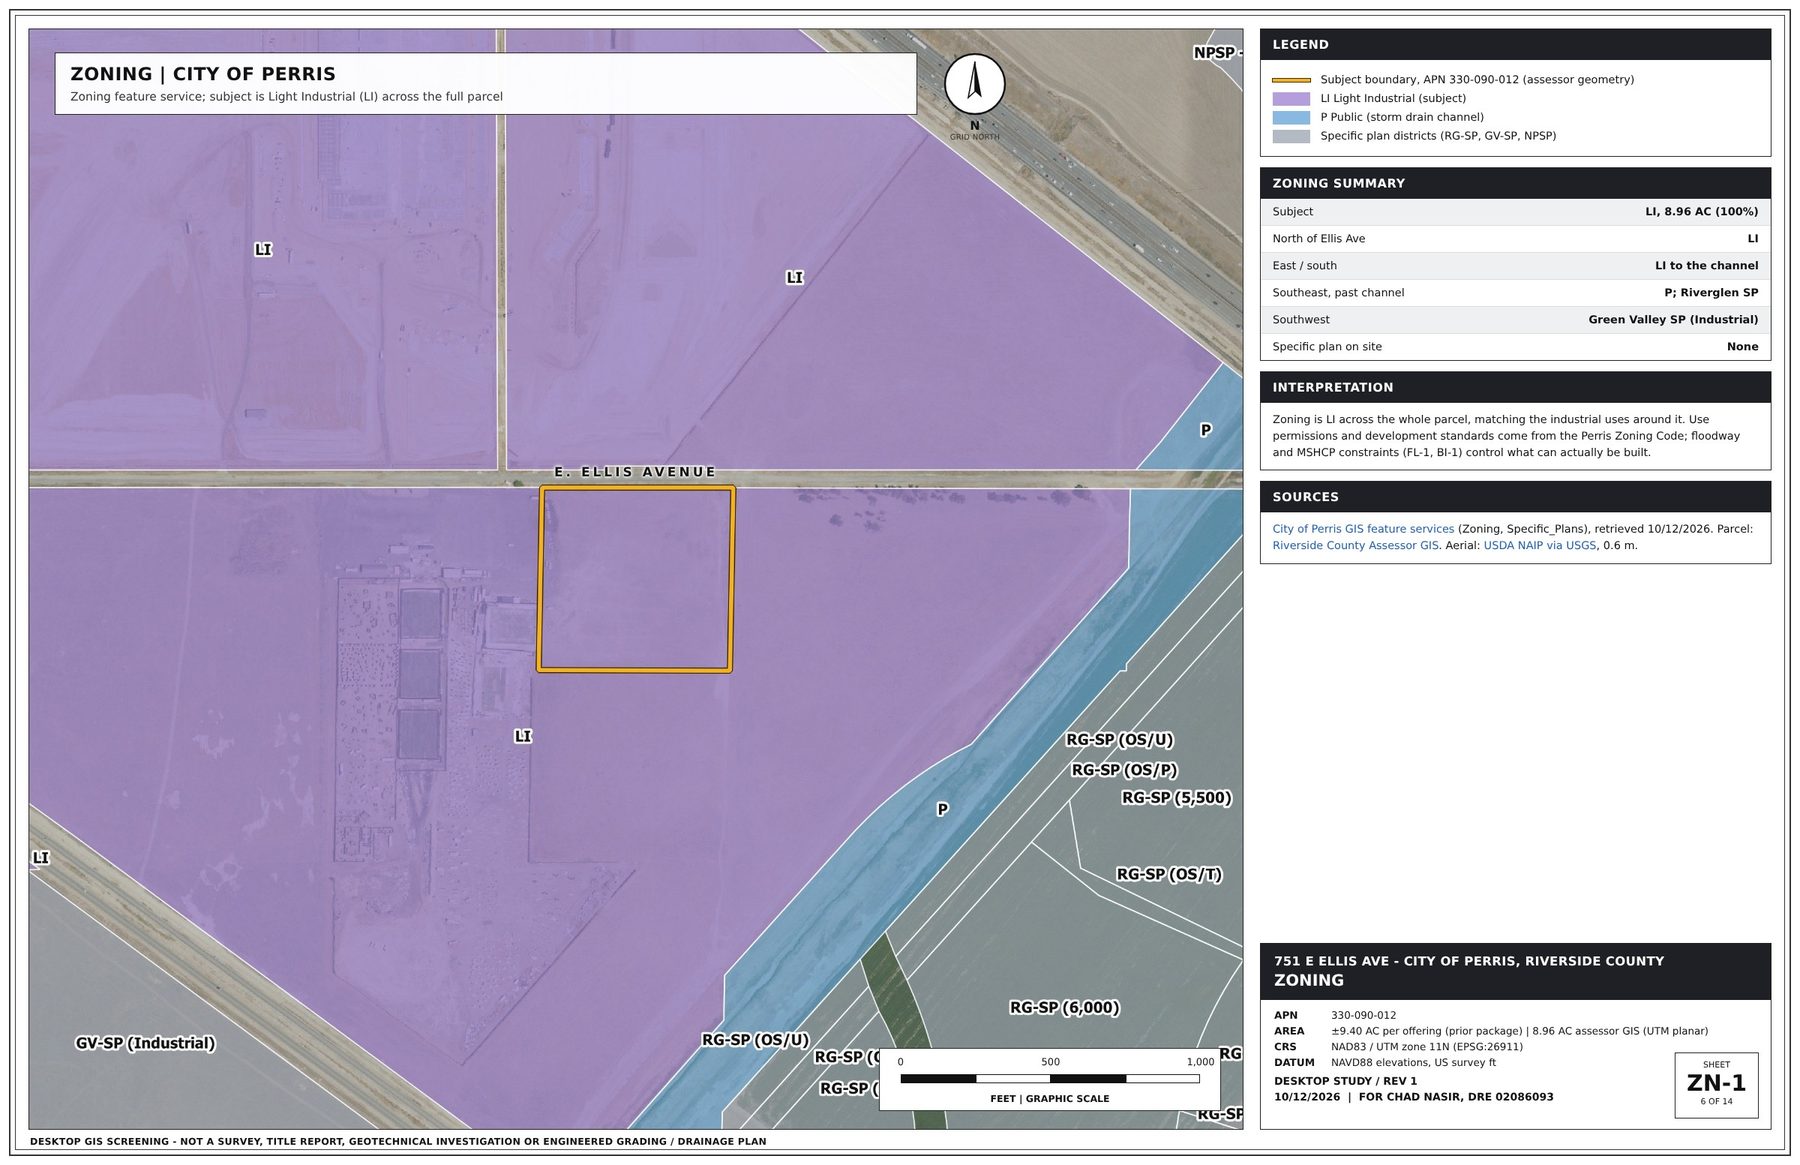The image size is (1800, 1165).
Task: Click the orange subject parcel boundary
Action: pyautogui.click(x=636, y=579)
